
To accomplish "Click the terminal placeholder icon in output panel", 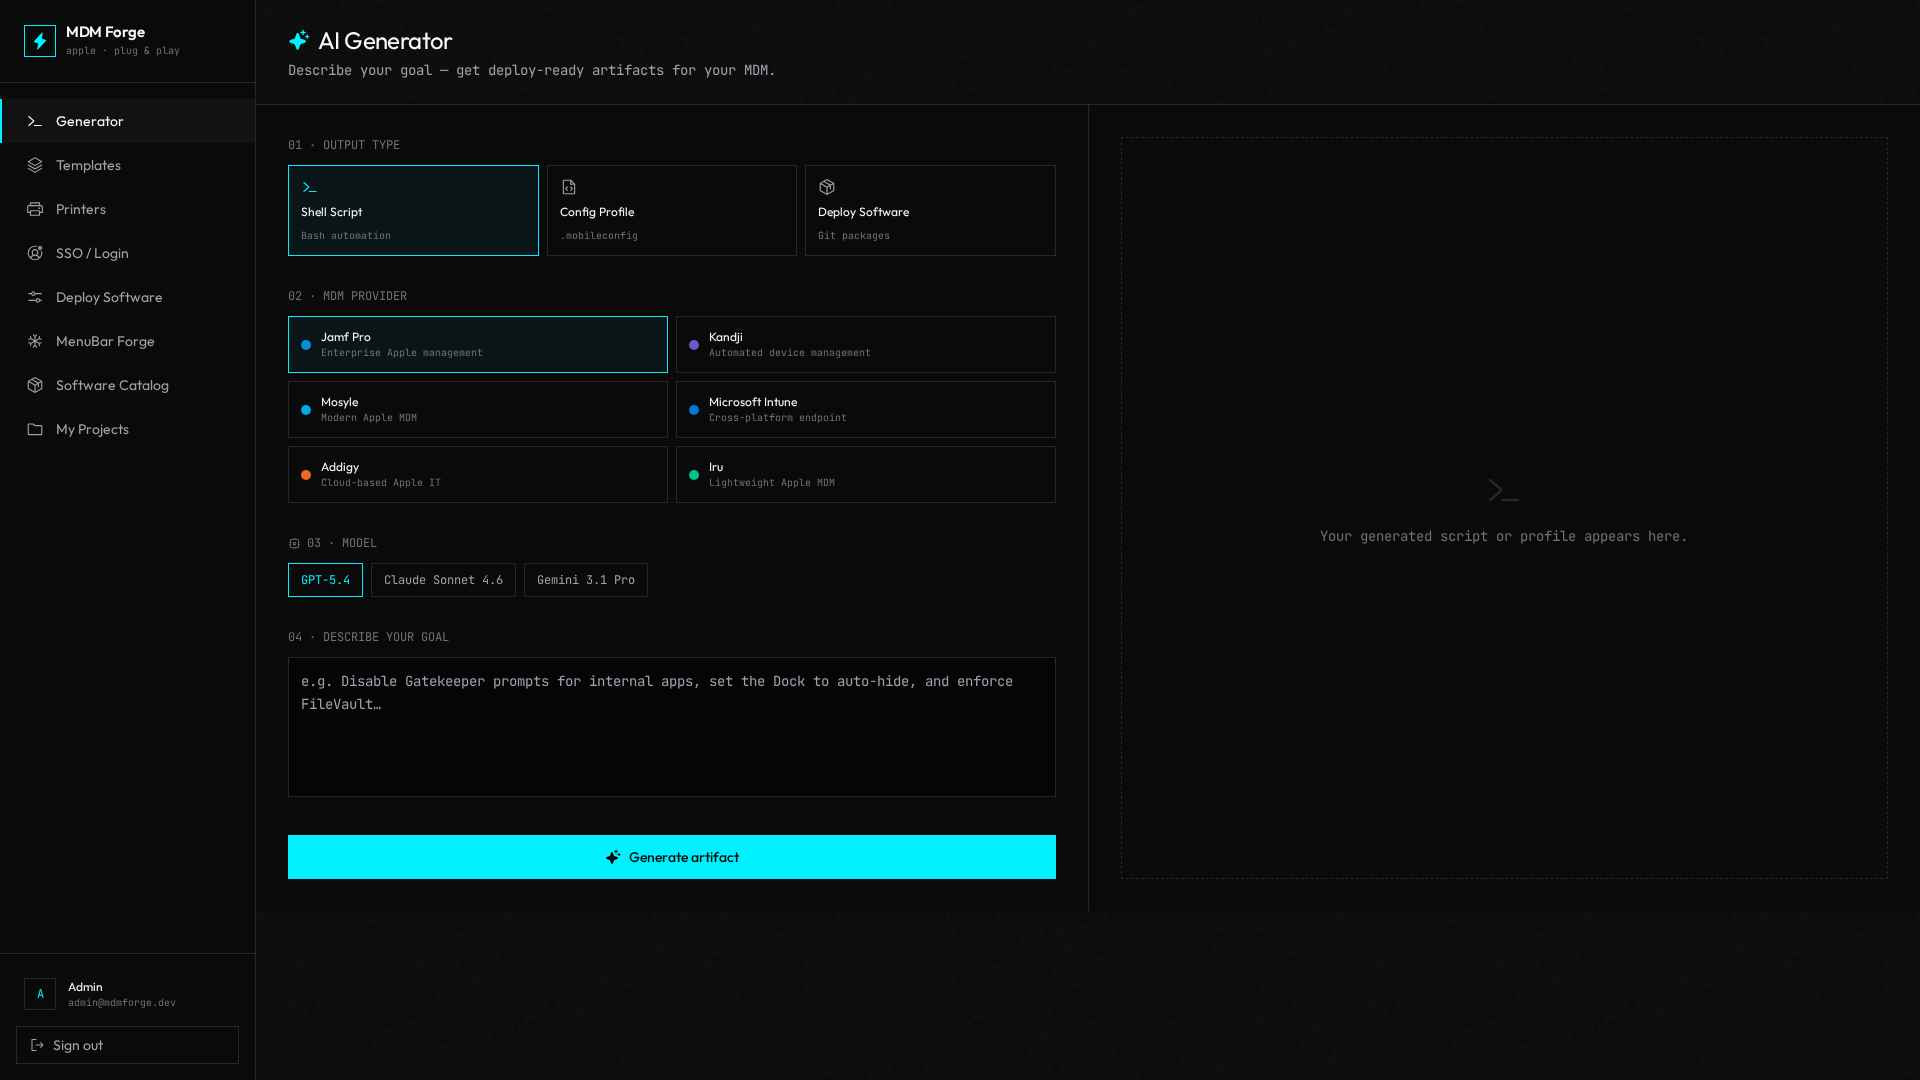I will (x=1503, y=490).
